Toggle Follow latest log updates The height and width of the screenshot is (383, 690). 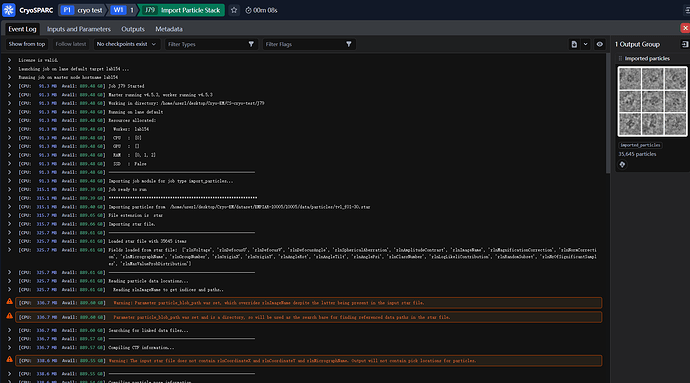70,44
